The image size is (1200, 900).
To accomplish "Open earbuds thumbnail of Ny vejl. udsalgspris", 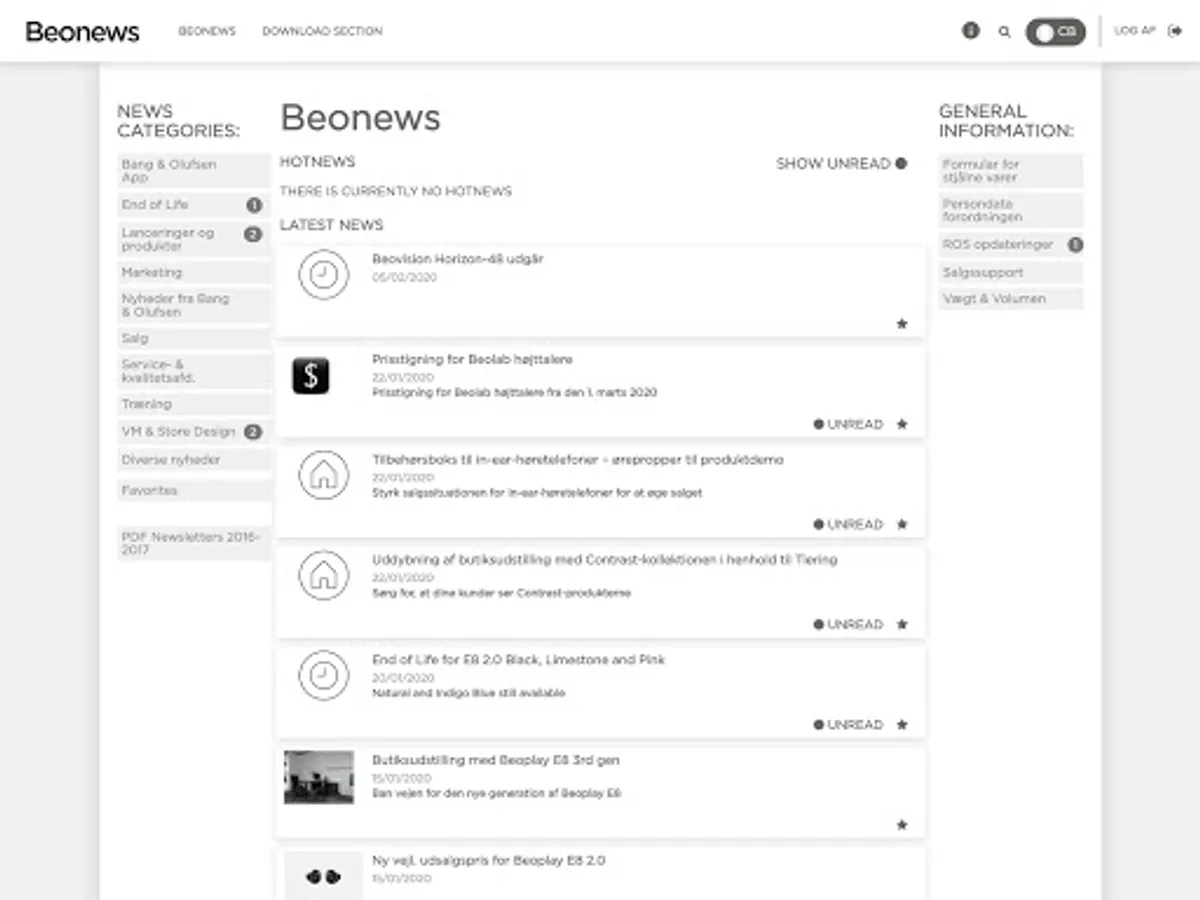I will coord(322,877).
